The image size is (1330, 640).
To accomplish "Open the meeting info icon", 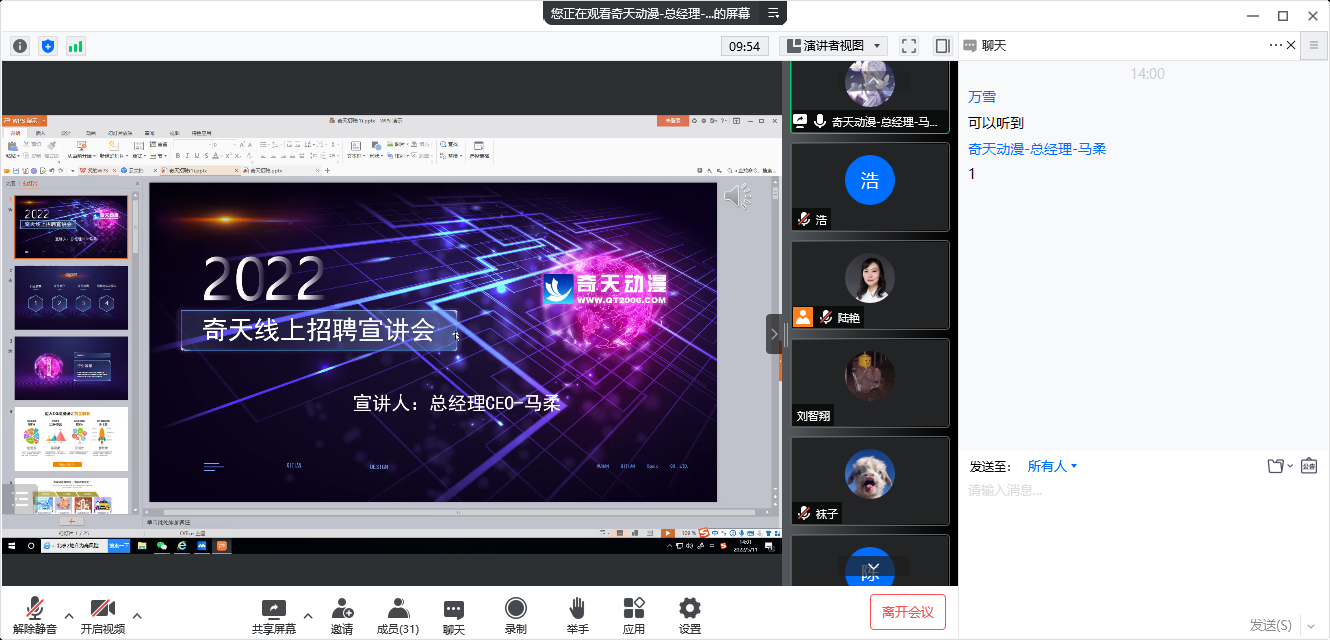I will (20, 46).
